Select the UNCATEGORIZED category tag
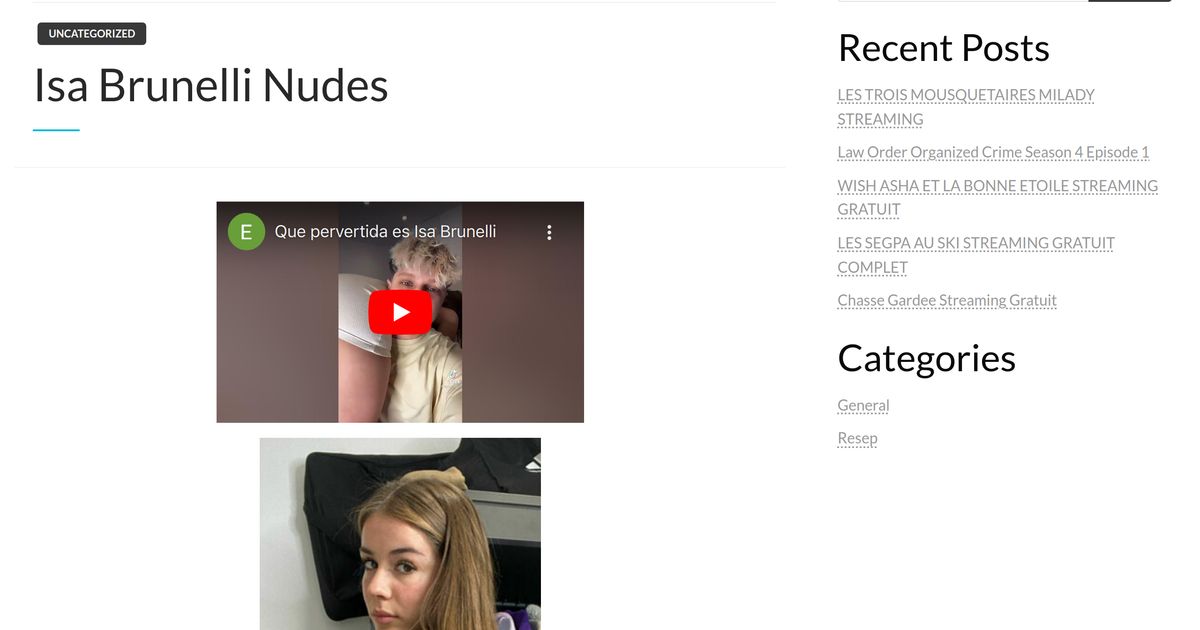Viewport: 1200px width, 630px height. [92, 34]
